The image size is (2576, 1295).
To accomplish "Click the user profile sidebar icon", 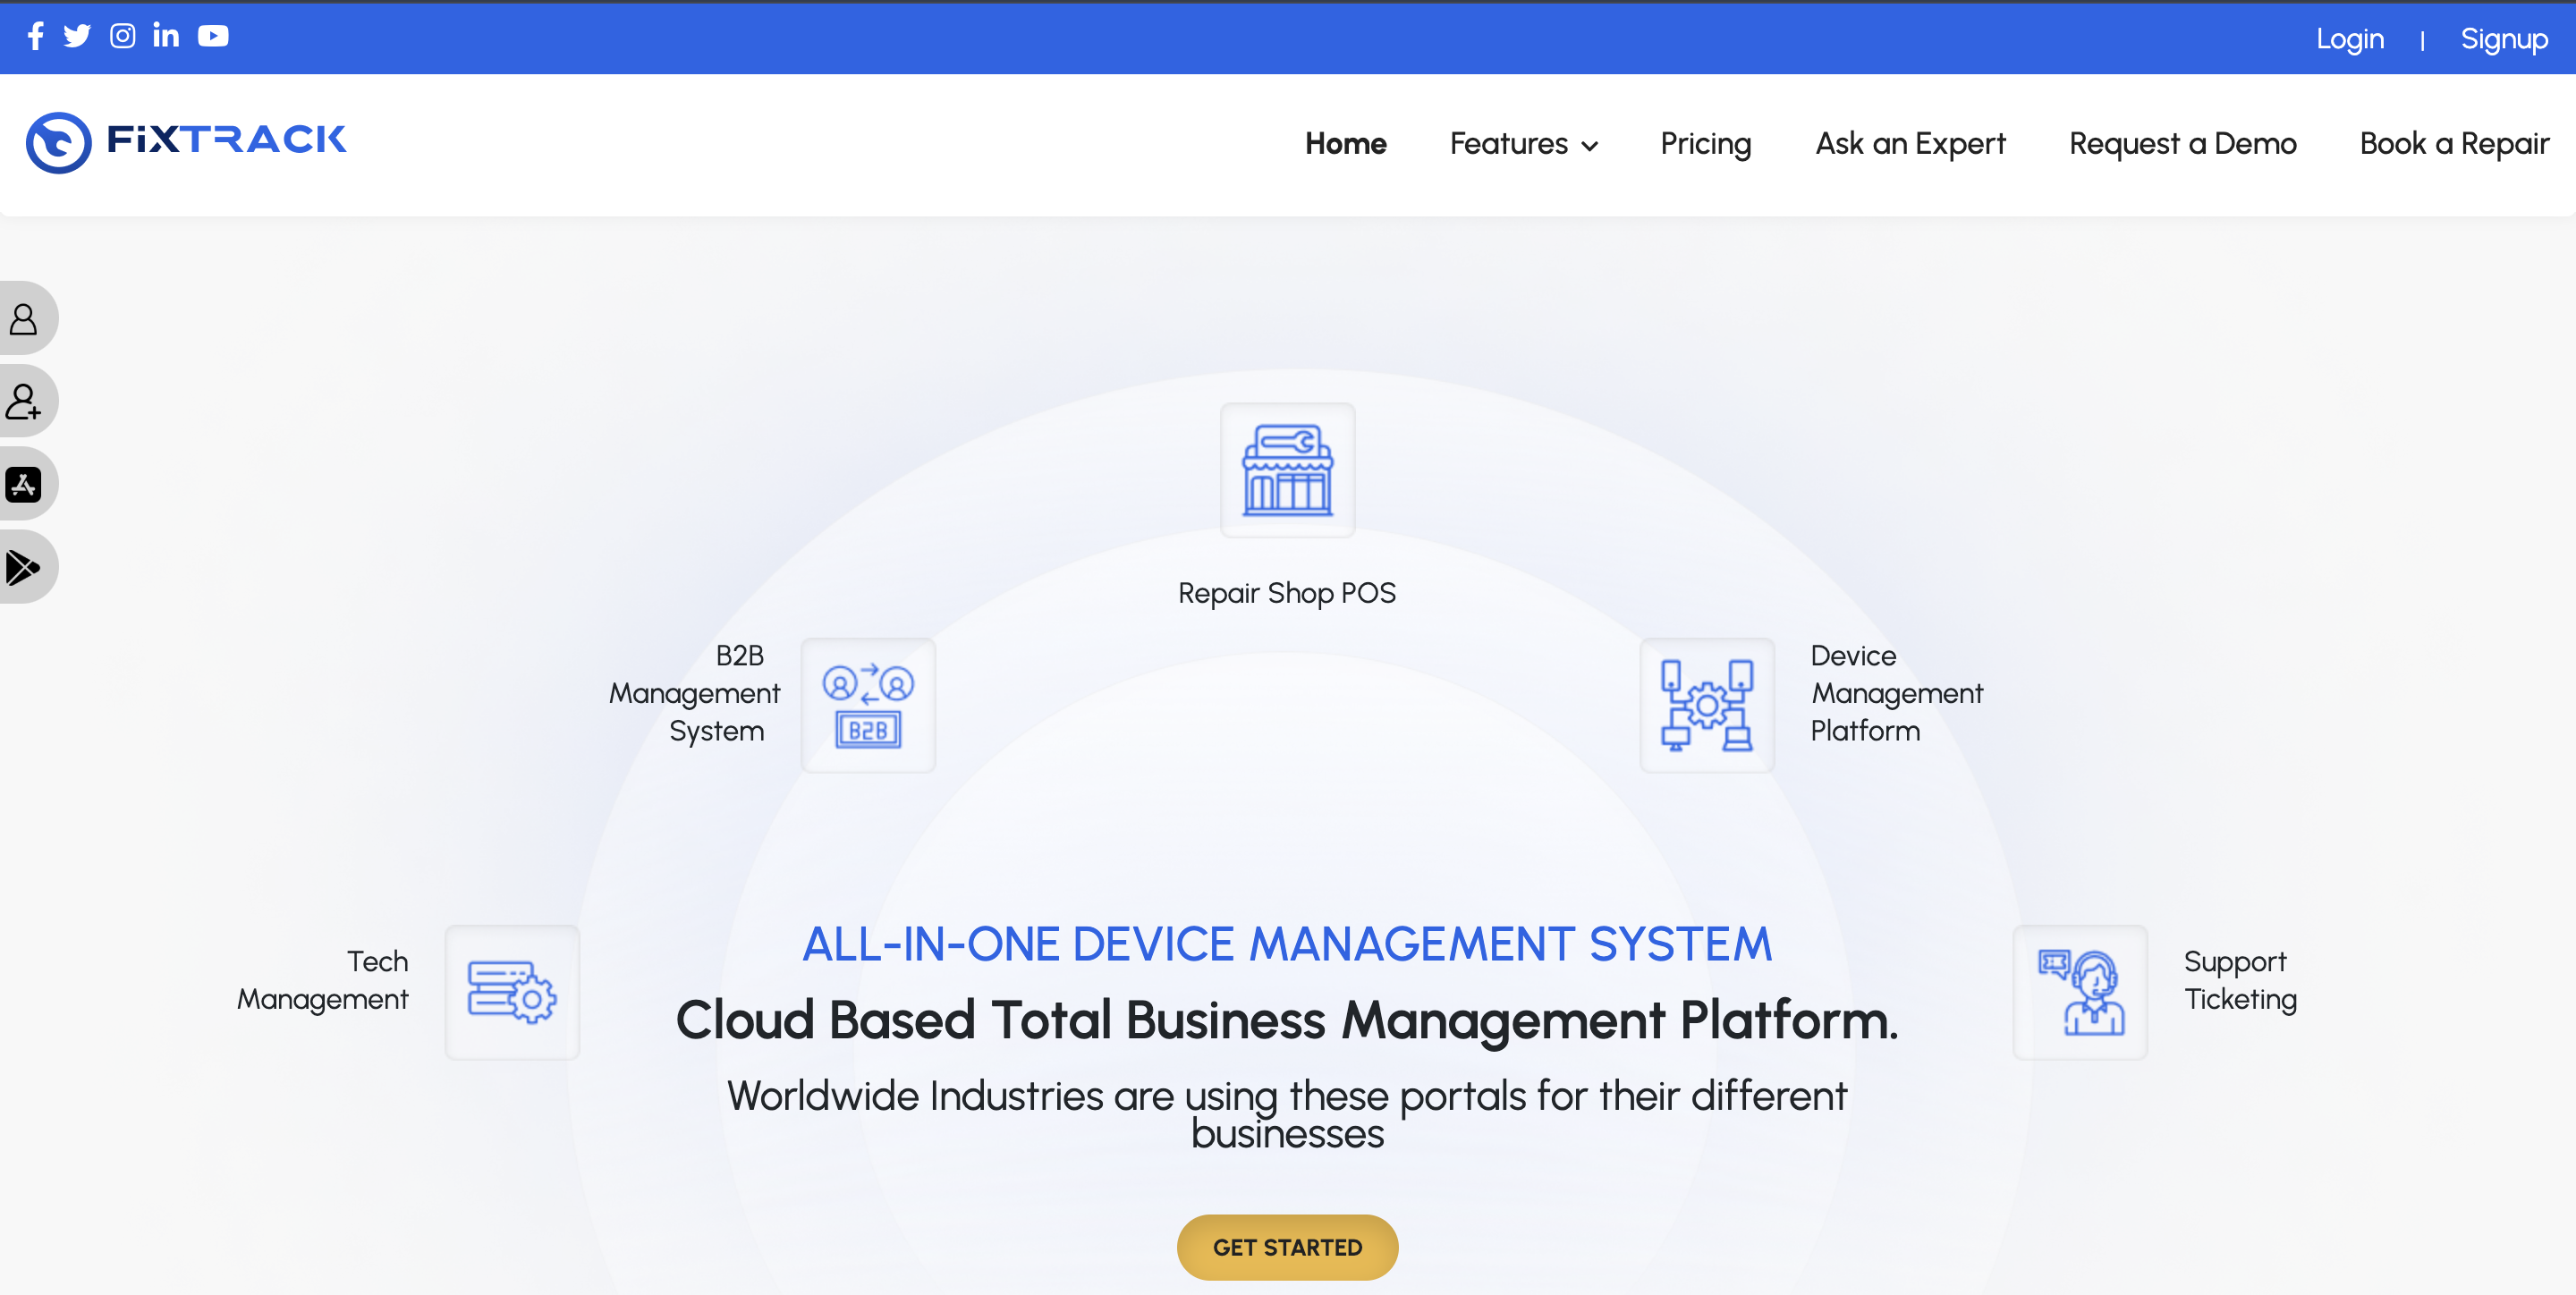I will tap(24, 319).
